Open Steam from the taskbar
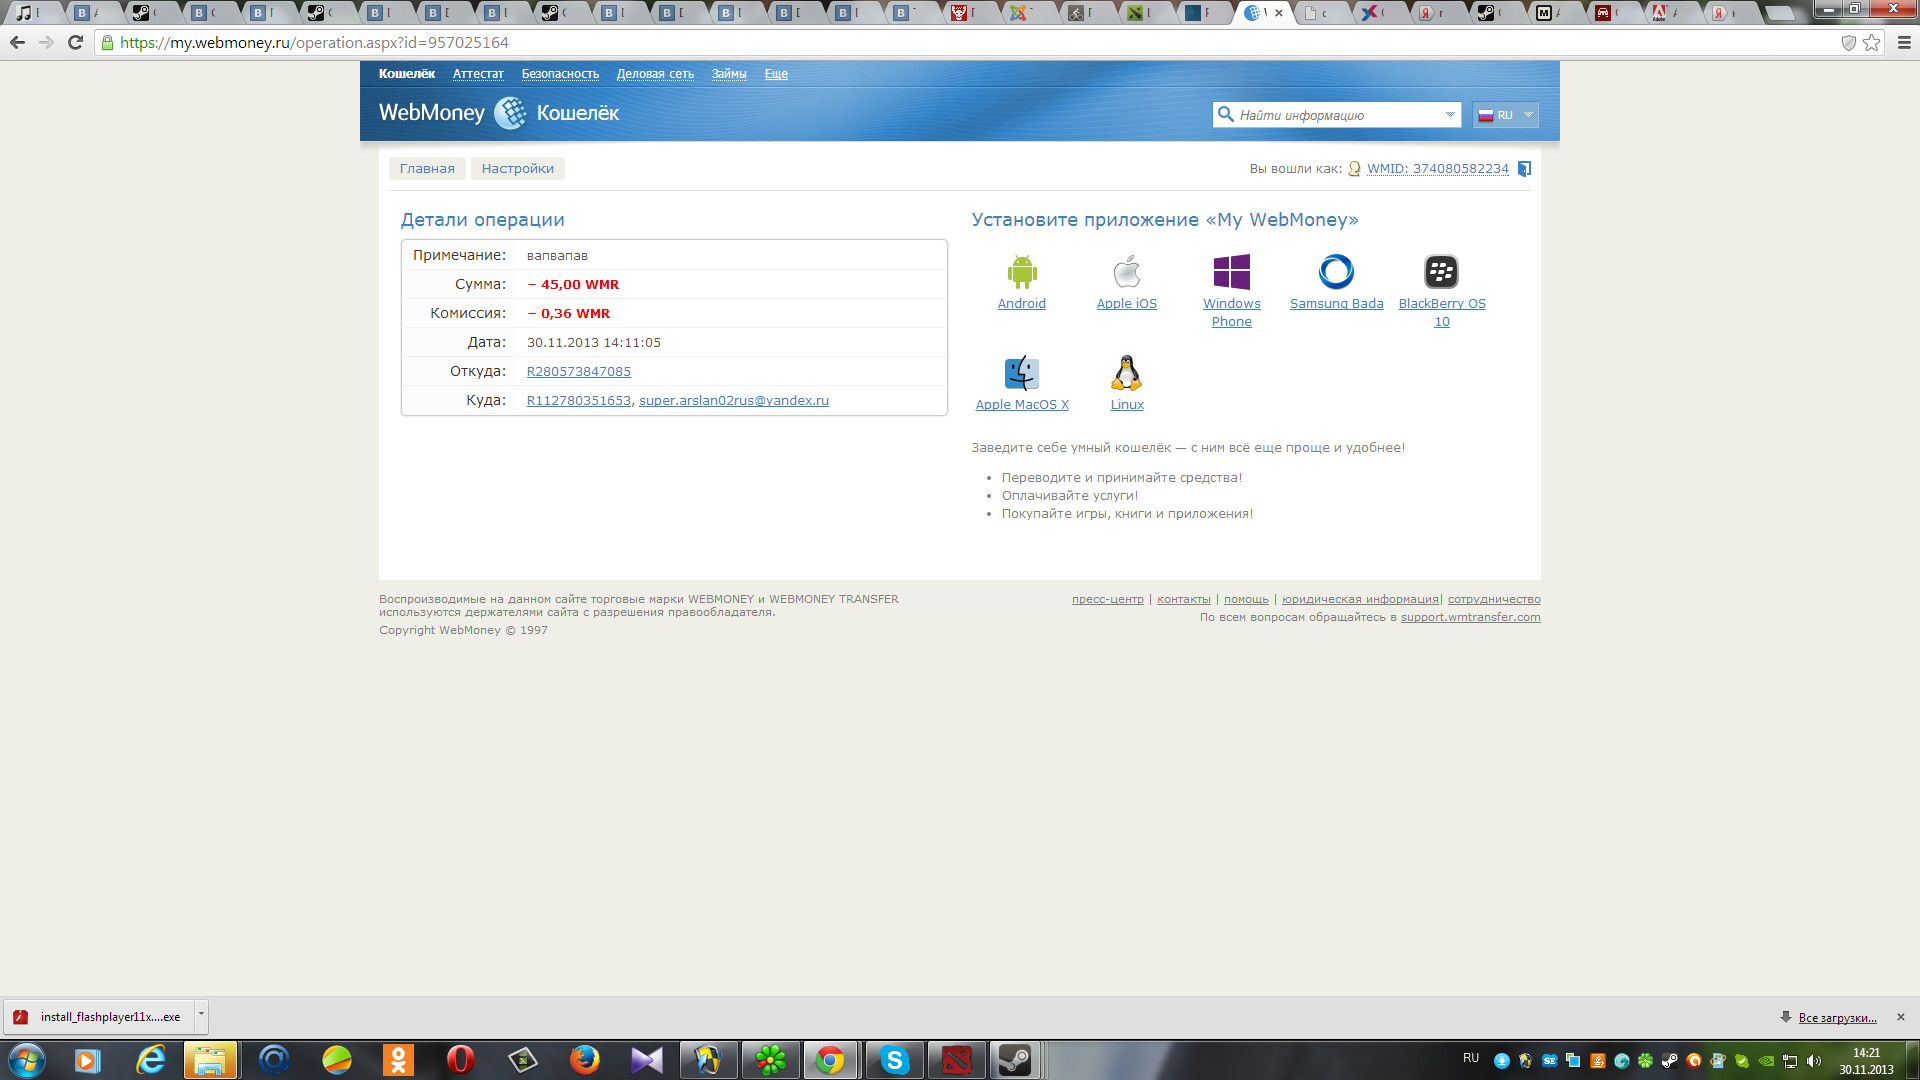The height and width of the screenshot is (1080, 1920). click(1015, 1060)
